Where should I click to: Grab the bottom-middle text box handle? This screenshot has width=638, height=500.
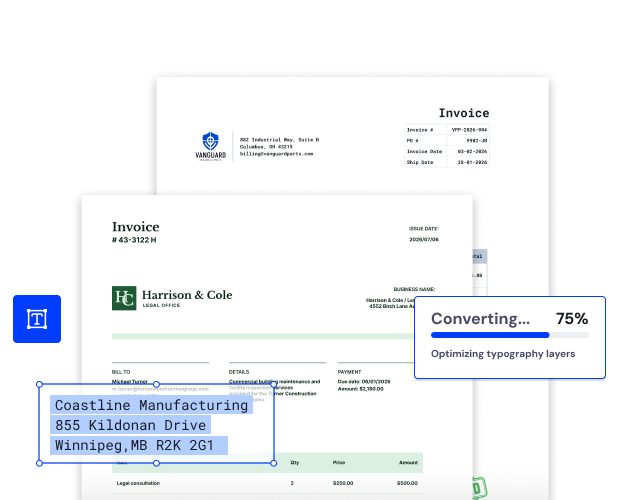156,463
